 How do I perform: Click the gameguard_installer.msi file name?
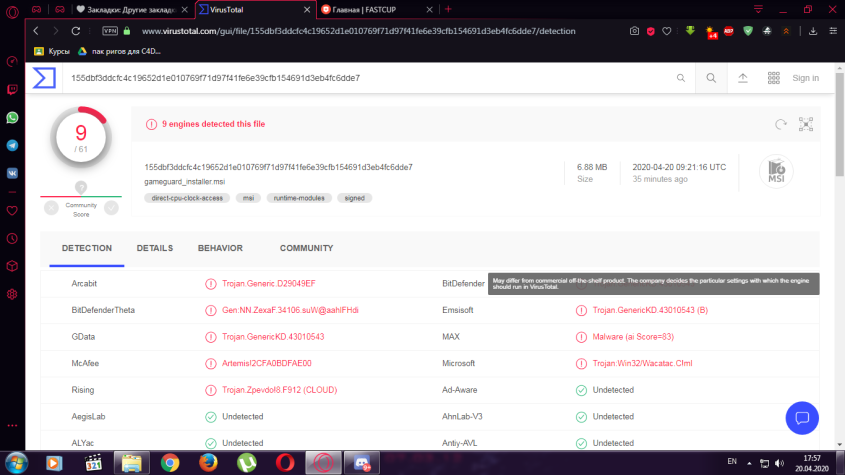tap(185, 182)
